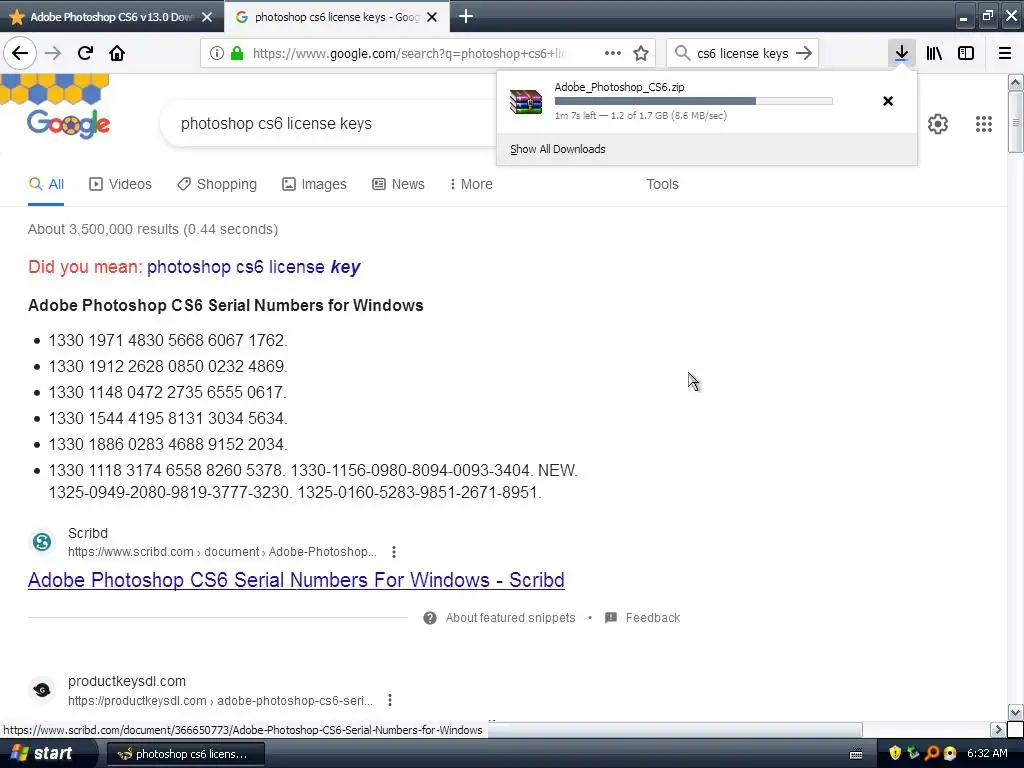1024x768 pixels.
Task: Open Adobe Photoshop CS6 Serial Numbers Scribd link
Action: pyautogui.click(x=296, y=580)
